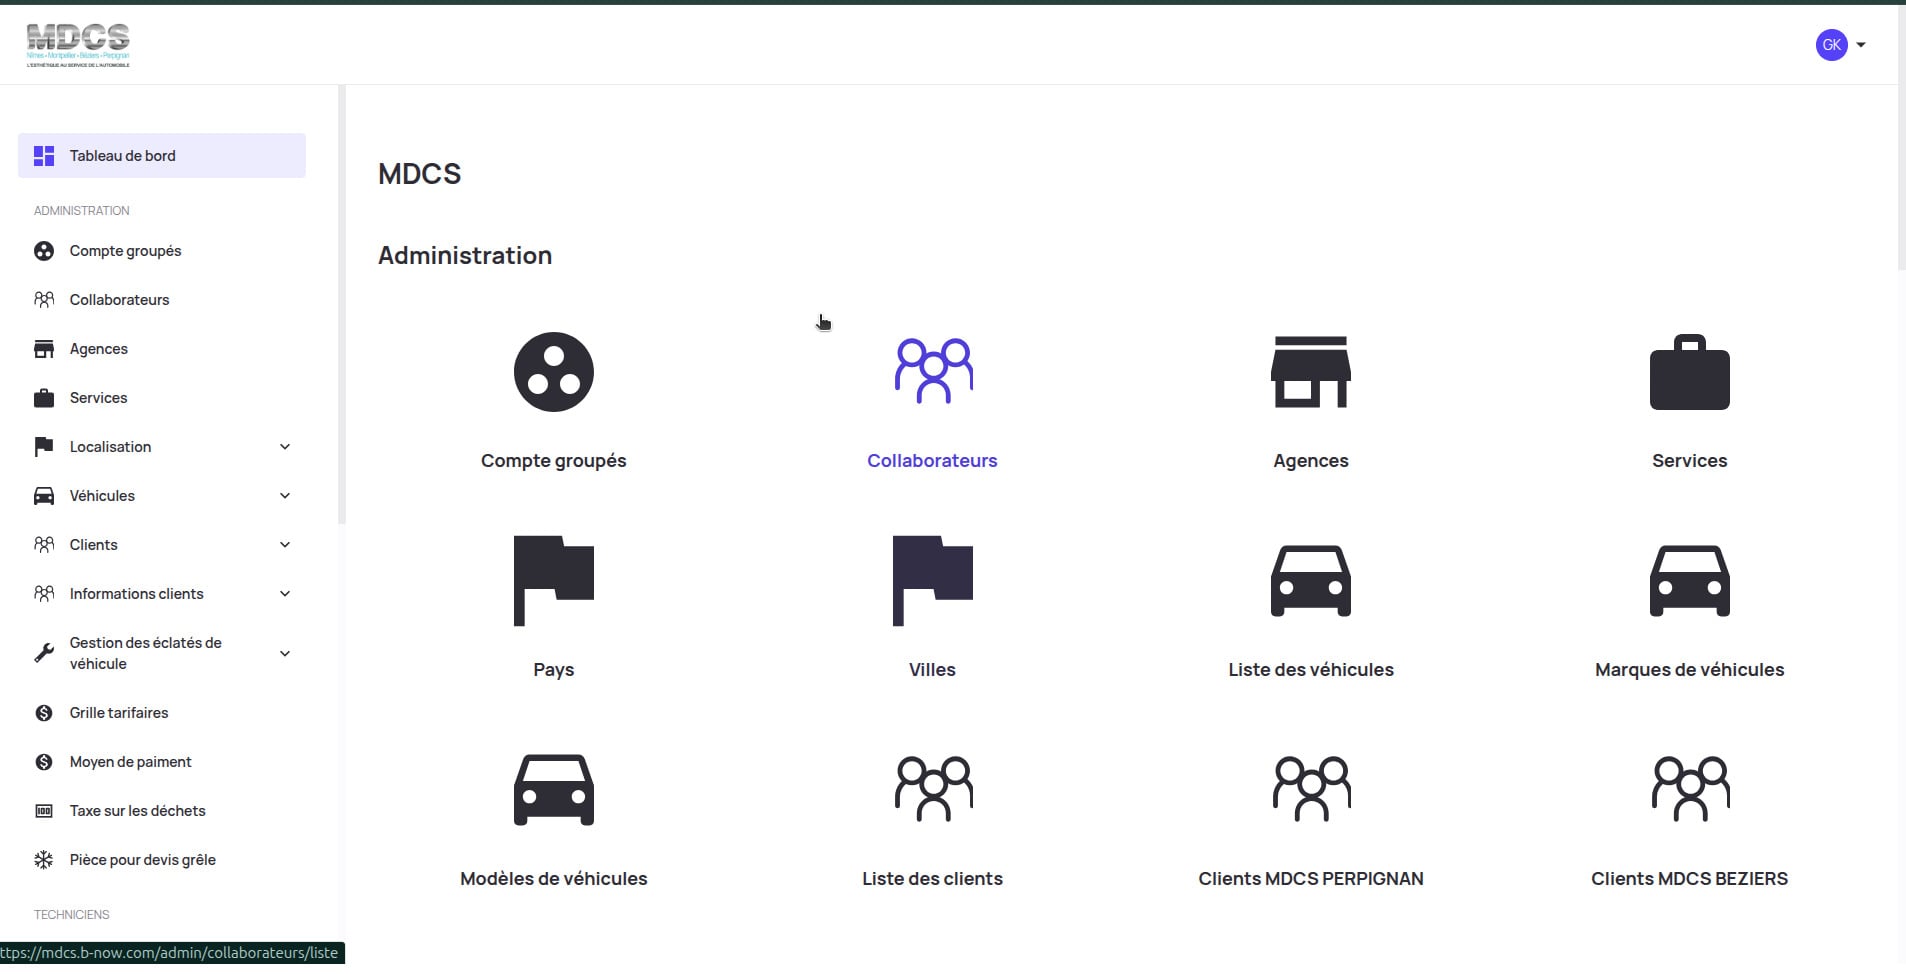1906x974 pixels.
Task: Click the Services briefcase tile icon
Action: [x=1689, y=372]
